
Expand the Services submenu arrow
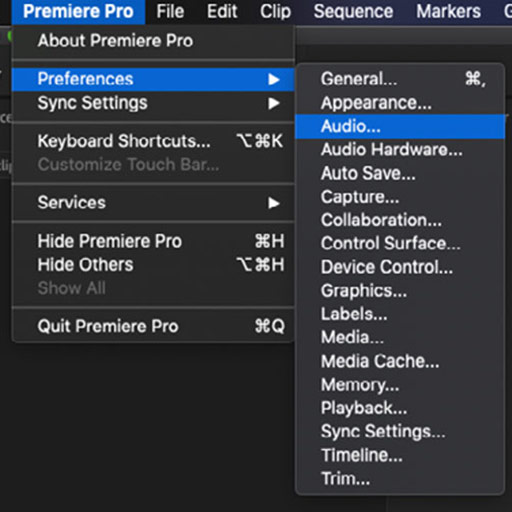point(274,203)
